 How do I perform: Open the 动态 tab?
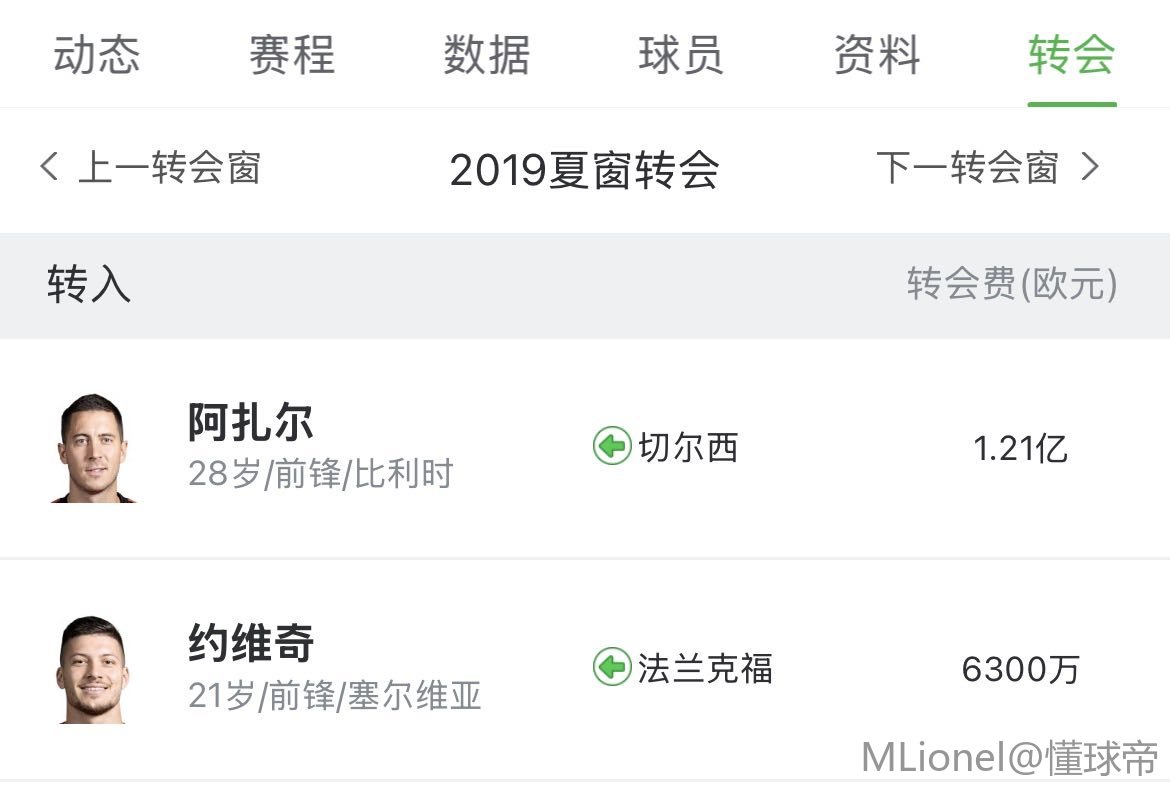pos(97,55)
